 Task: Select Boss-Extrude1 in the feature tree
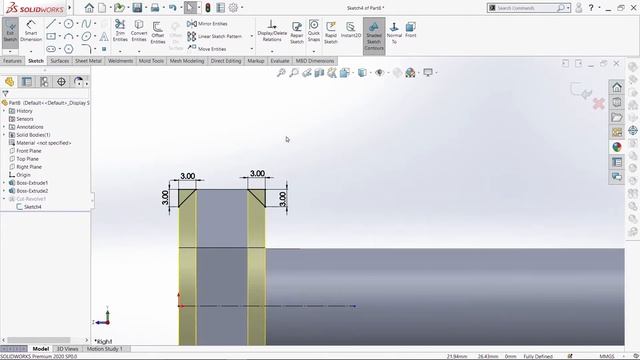coord(32,183)
